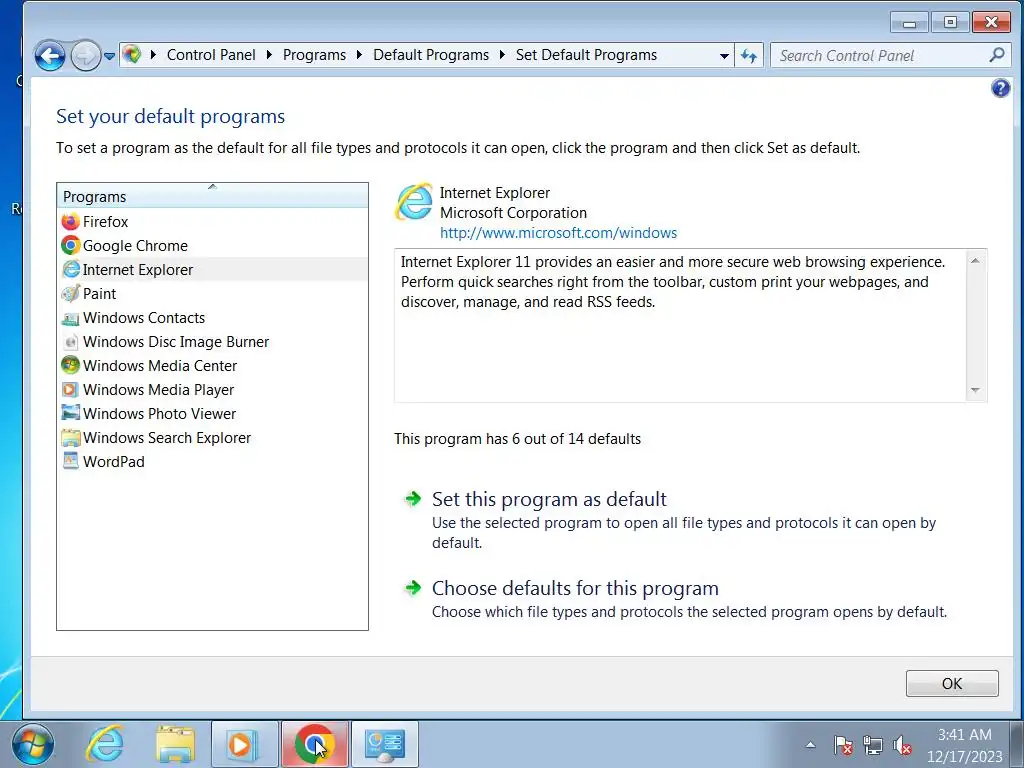Launch Windows Media Player from the taskbar

pyautogui.click(x=244, y=744)
